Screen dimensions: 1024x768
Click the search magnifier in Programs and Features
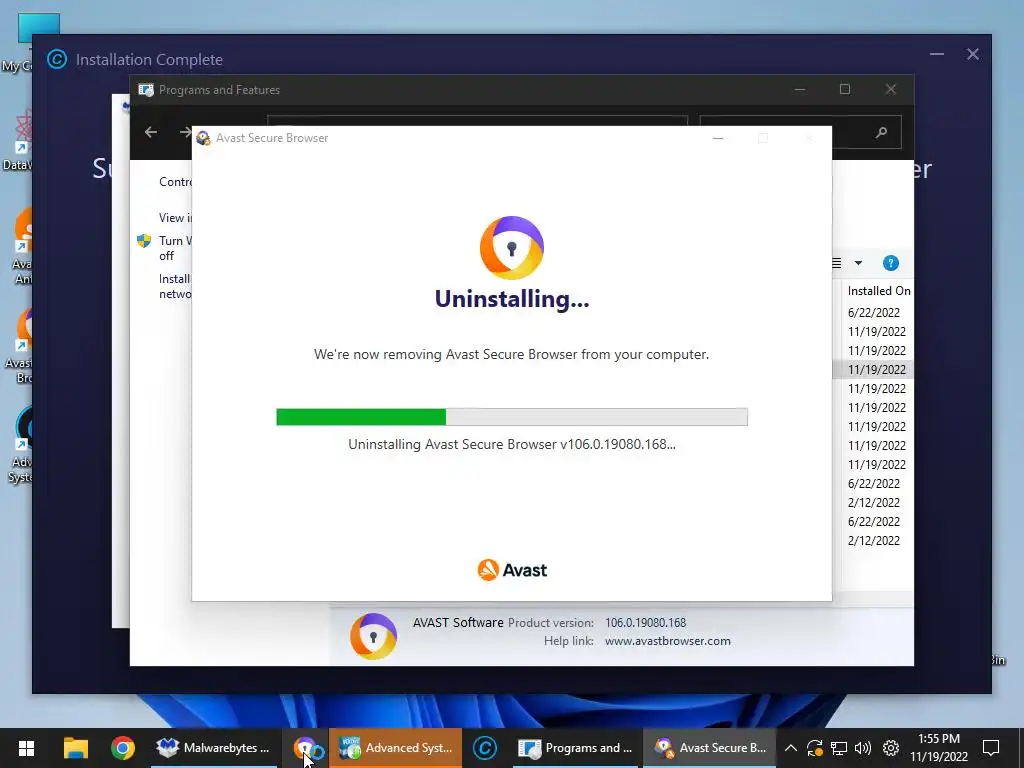tap(881, 133)
